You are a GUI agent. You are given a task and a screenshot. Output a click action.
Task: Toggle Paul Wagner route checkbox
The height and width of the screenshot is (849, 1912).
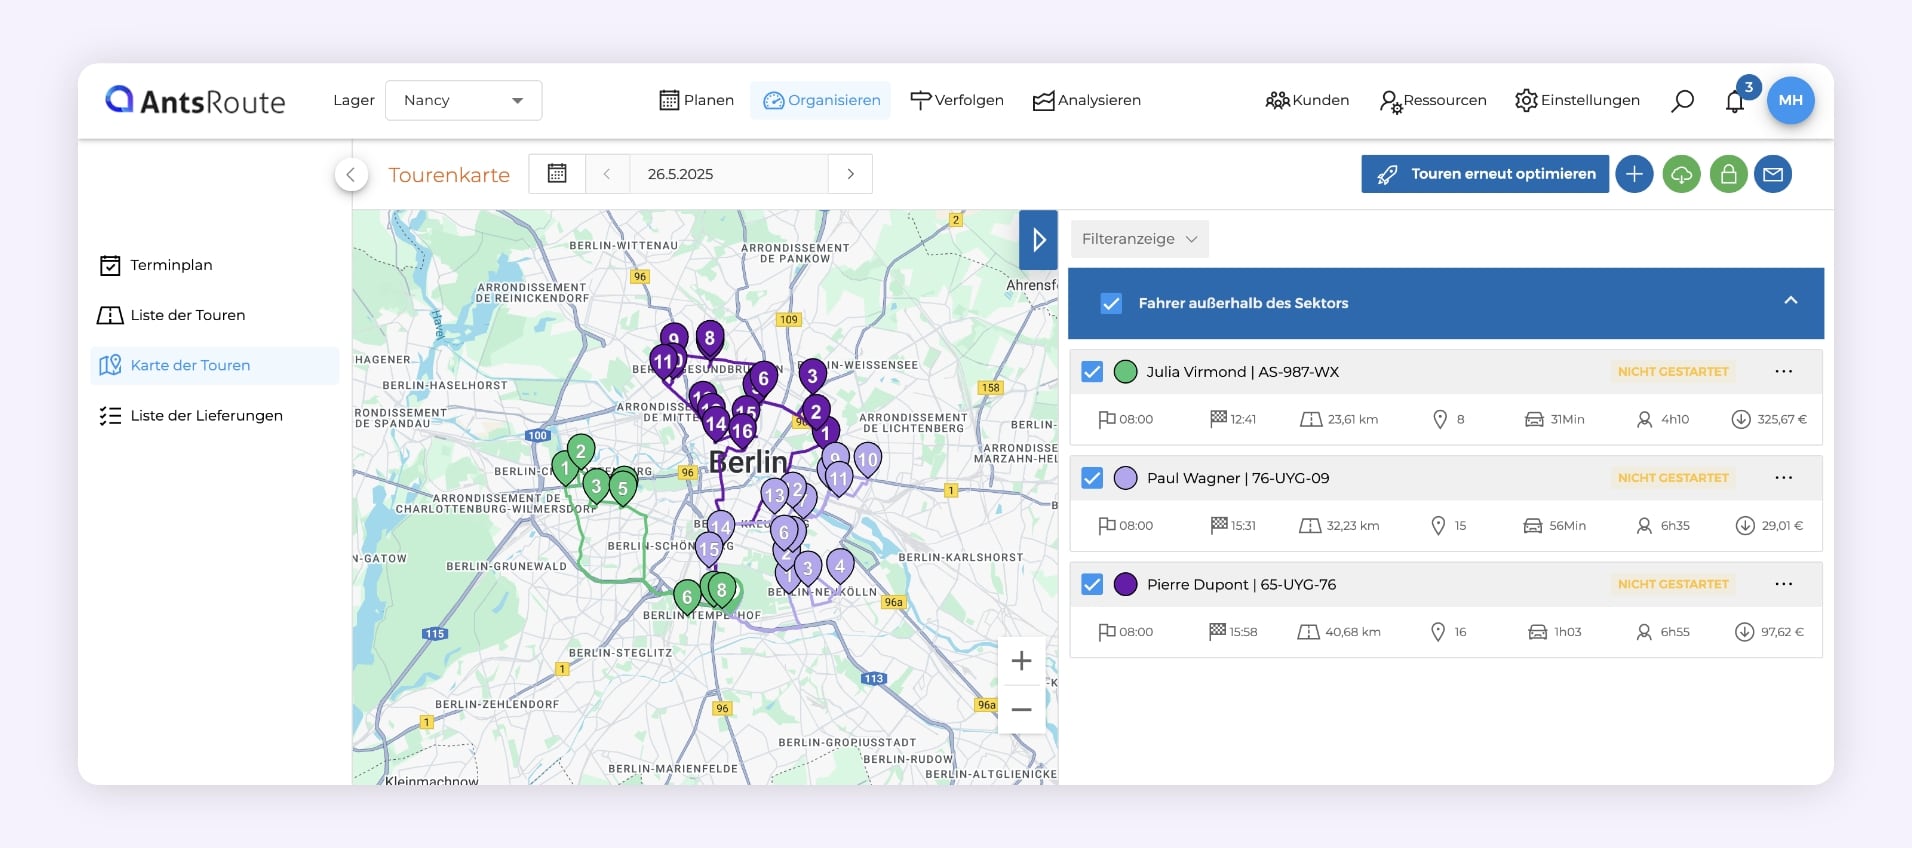(1092, 478)
